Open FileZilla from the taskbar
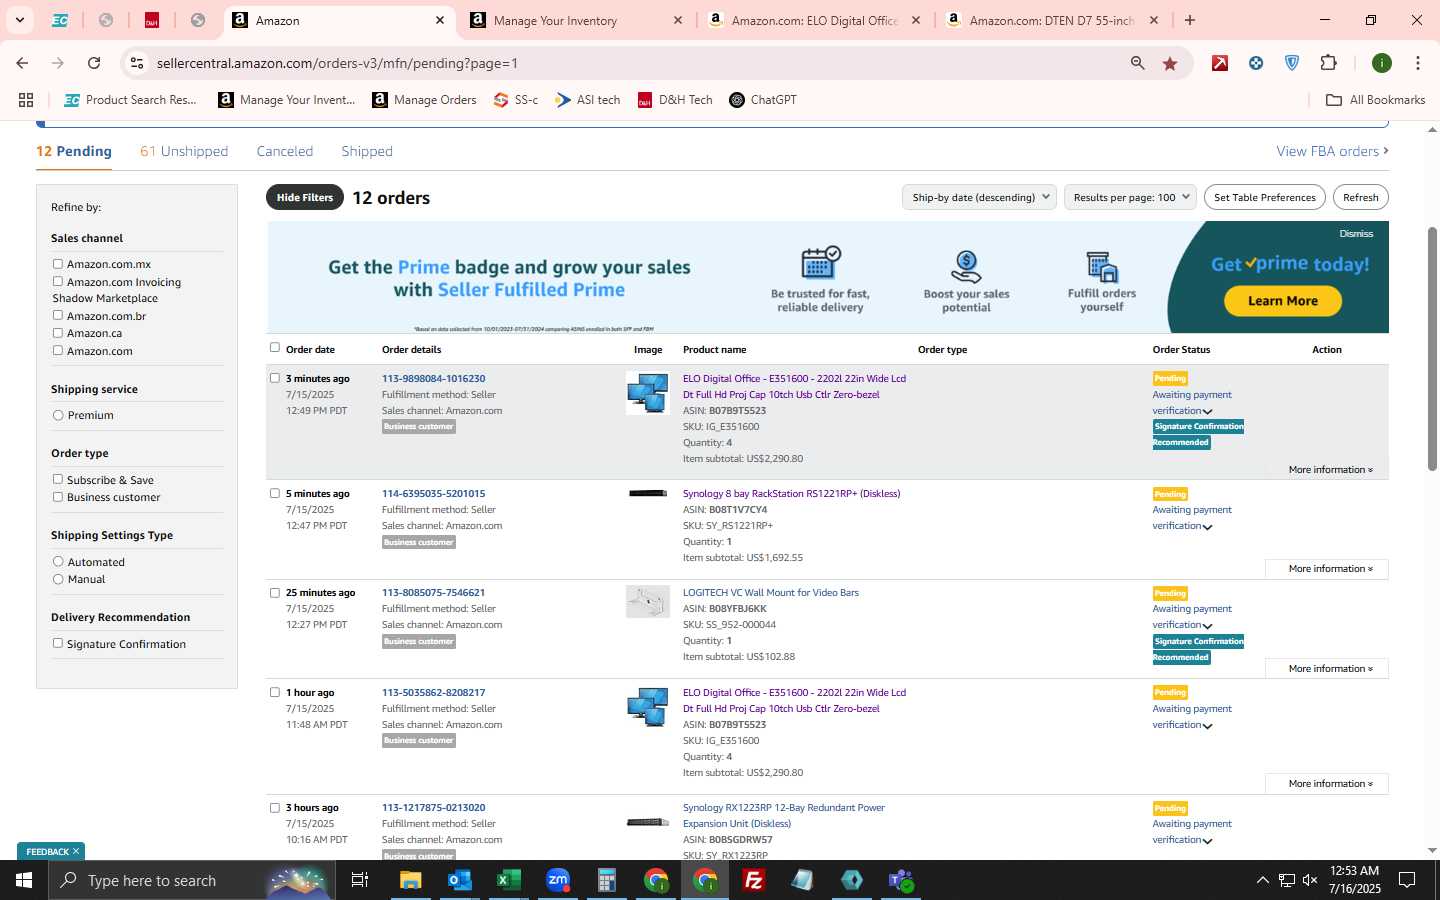 click(x=754, y=880)
